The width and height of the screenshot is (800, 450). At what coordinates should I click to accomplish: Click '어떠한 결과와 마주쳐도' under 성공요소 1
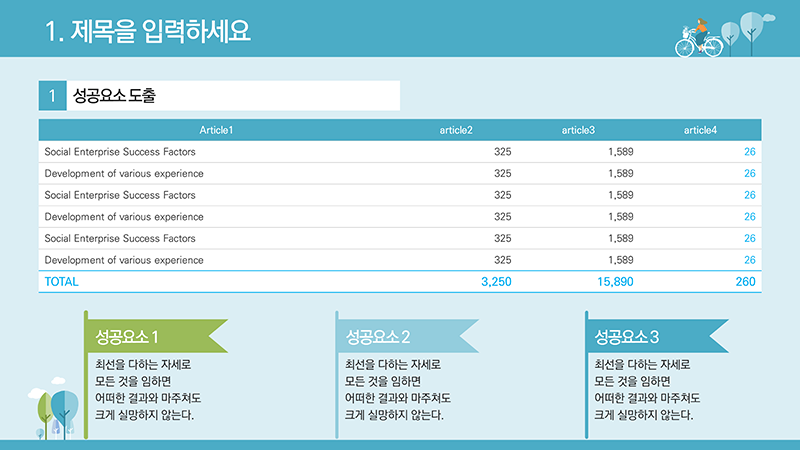click(x=148, y=398)
